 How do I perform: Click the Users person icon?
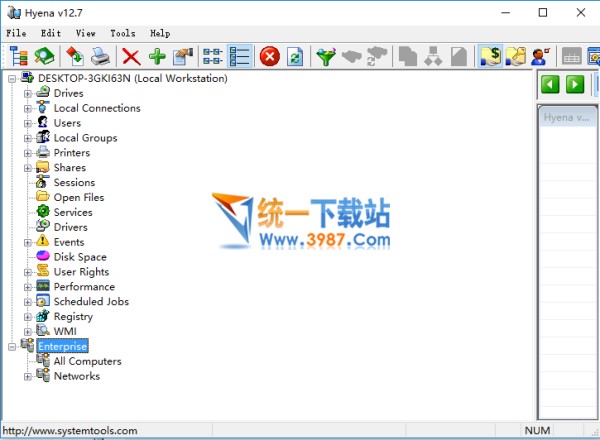pyautogui.click(x=43, y=122)
